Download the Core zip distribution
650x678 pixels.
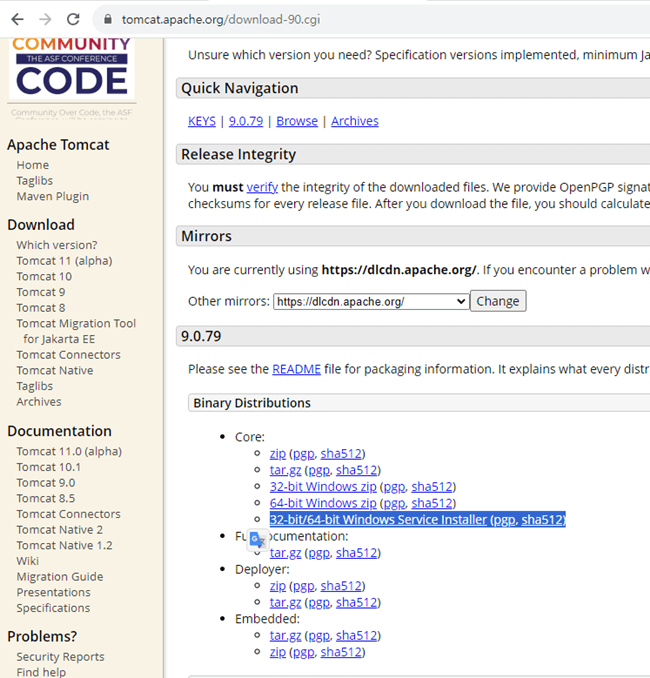point(278,454)
